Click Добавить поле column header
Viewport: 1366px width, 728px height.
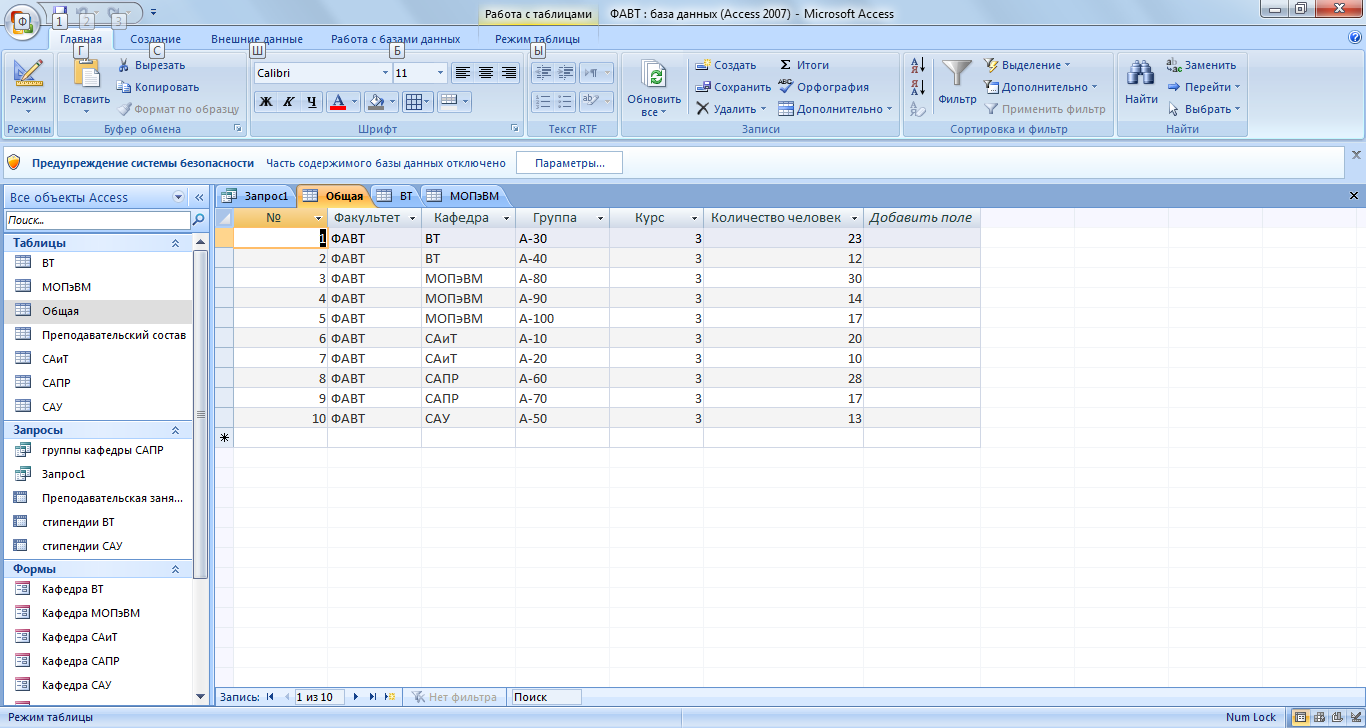pyautogui.click(x=921, y=218)
